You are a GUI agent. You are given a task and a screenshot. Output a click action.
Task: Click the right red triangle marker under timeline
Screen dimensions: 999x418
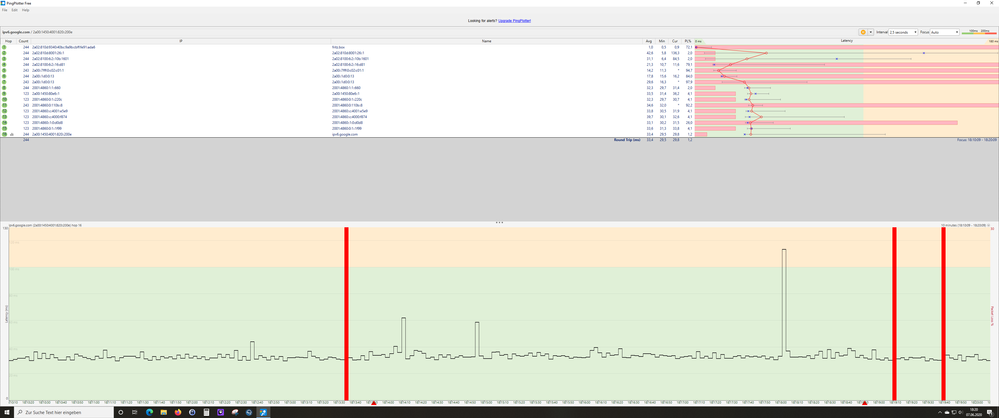(x=865, y=403)
